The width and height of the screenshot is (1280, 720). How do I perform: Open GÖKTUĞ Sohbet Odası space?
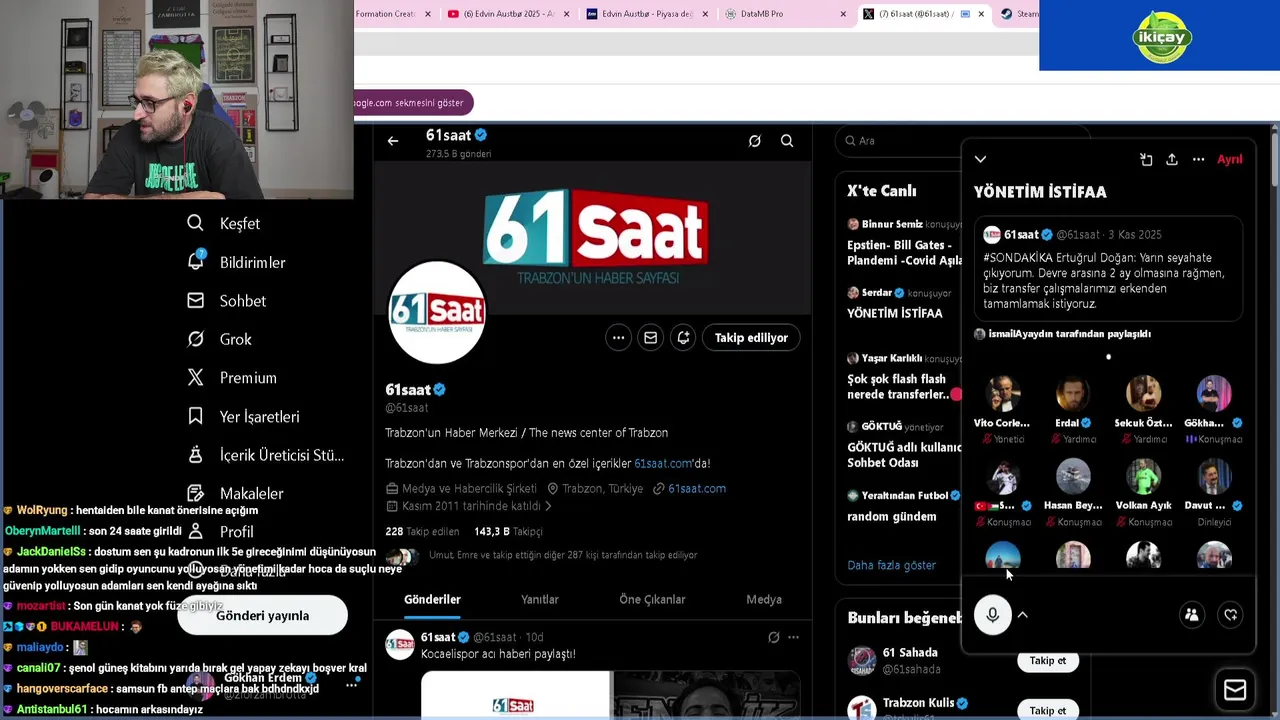click(x=904, y=444)
